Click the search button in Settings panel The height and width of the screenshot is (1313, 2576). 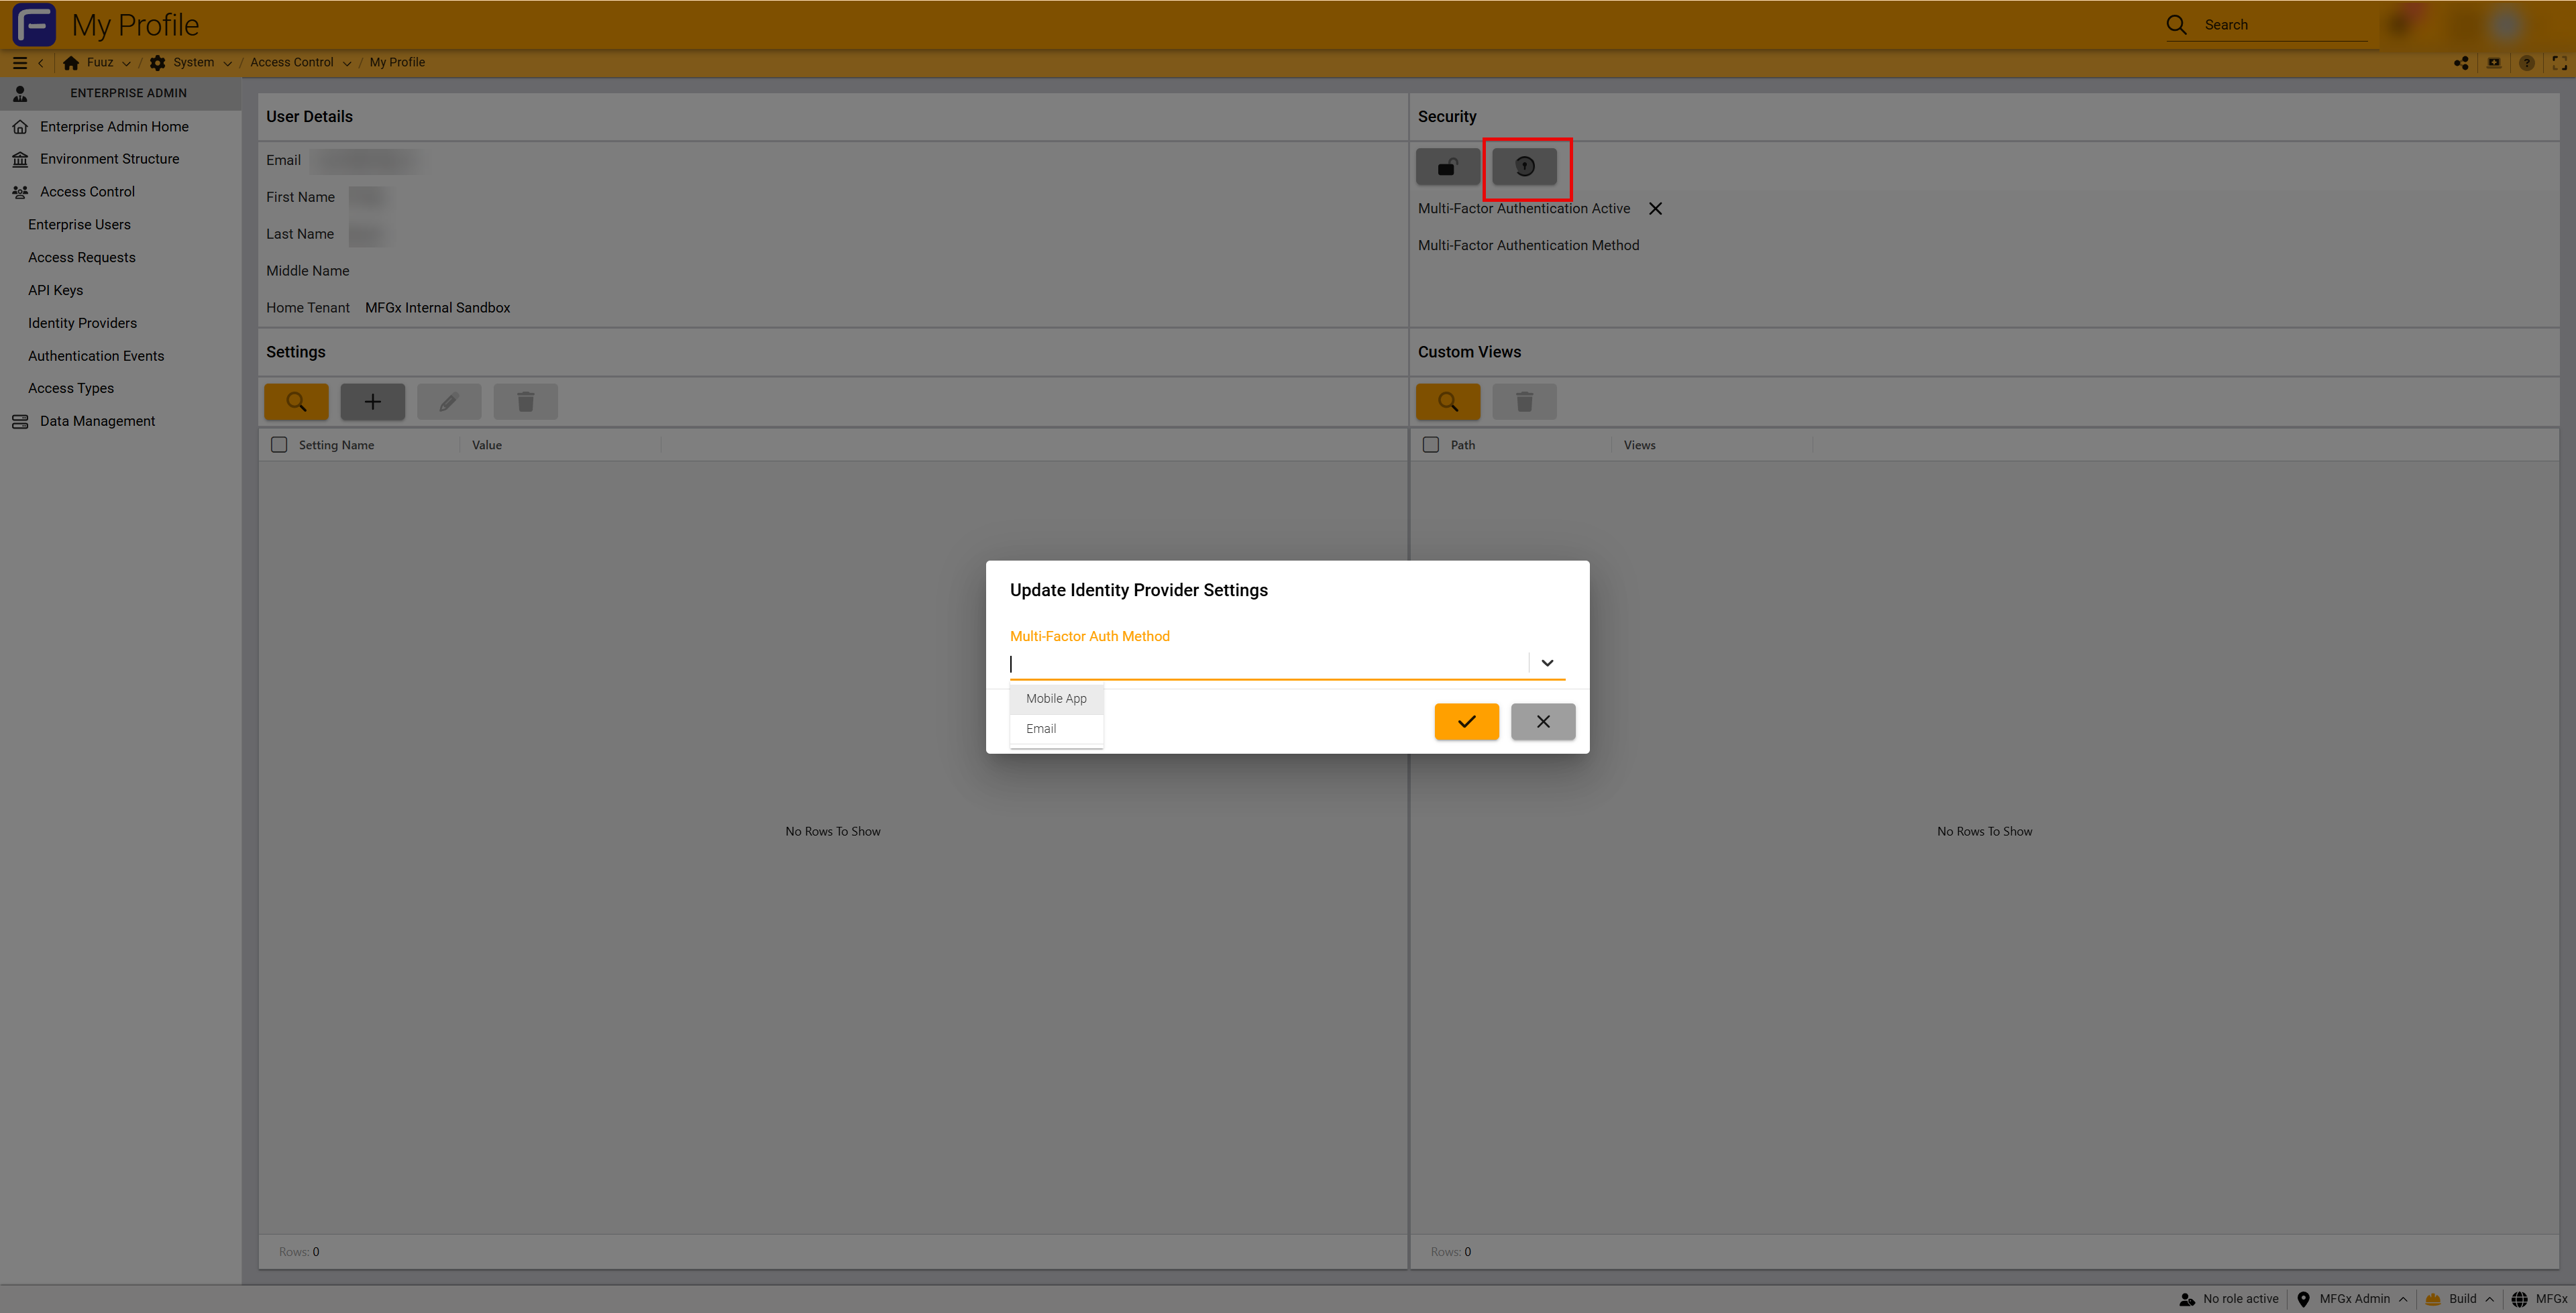pyautogui.click(x=296, y=402)
